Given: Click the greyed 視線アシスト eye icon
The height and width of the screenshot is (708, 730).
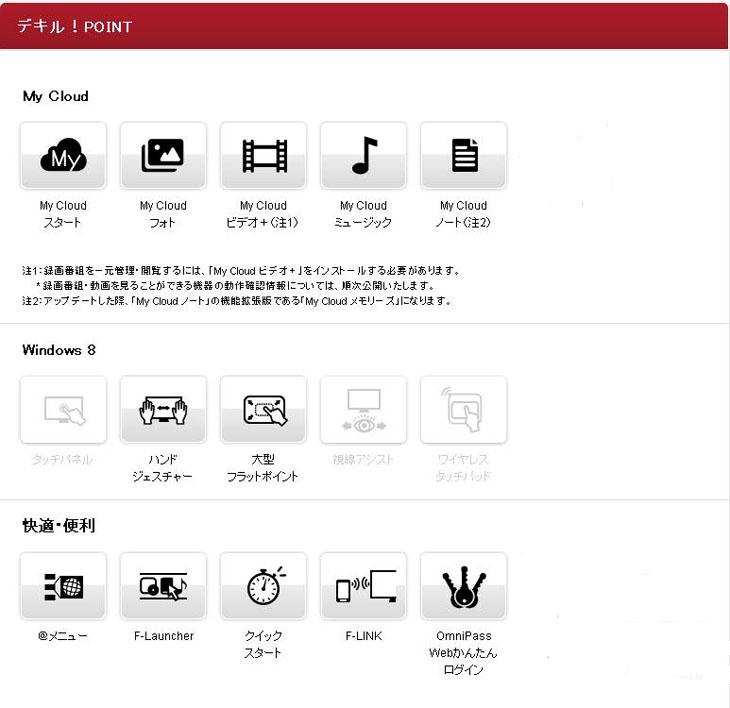Looking at the screenshot, I should [364, 410].
